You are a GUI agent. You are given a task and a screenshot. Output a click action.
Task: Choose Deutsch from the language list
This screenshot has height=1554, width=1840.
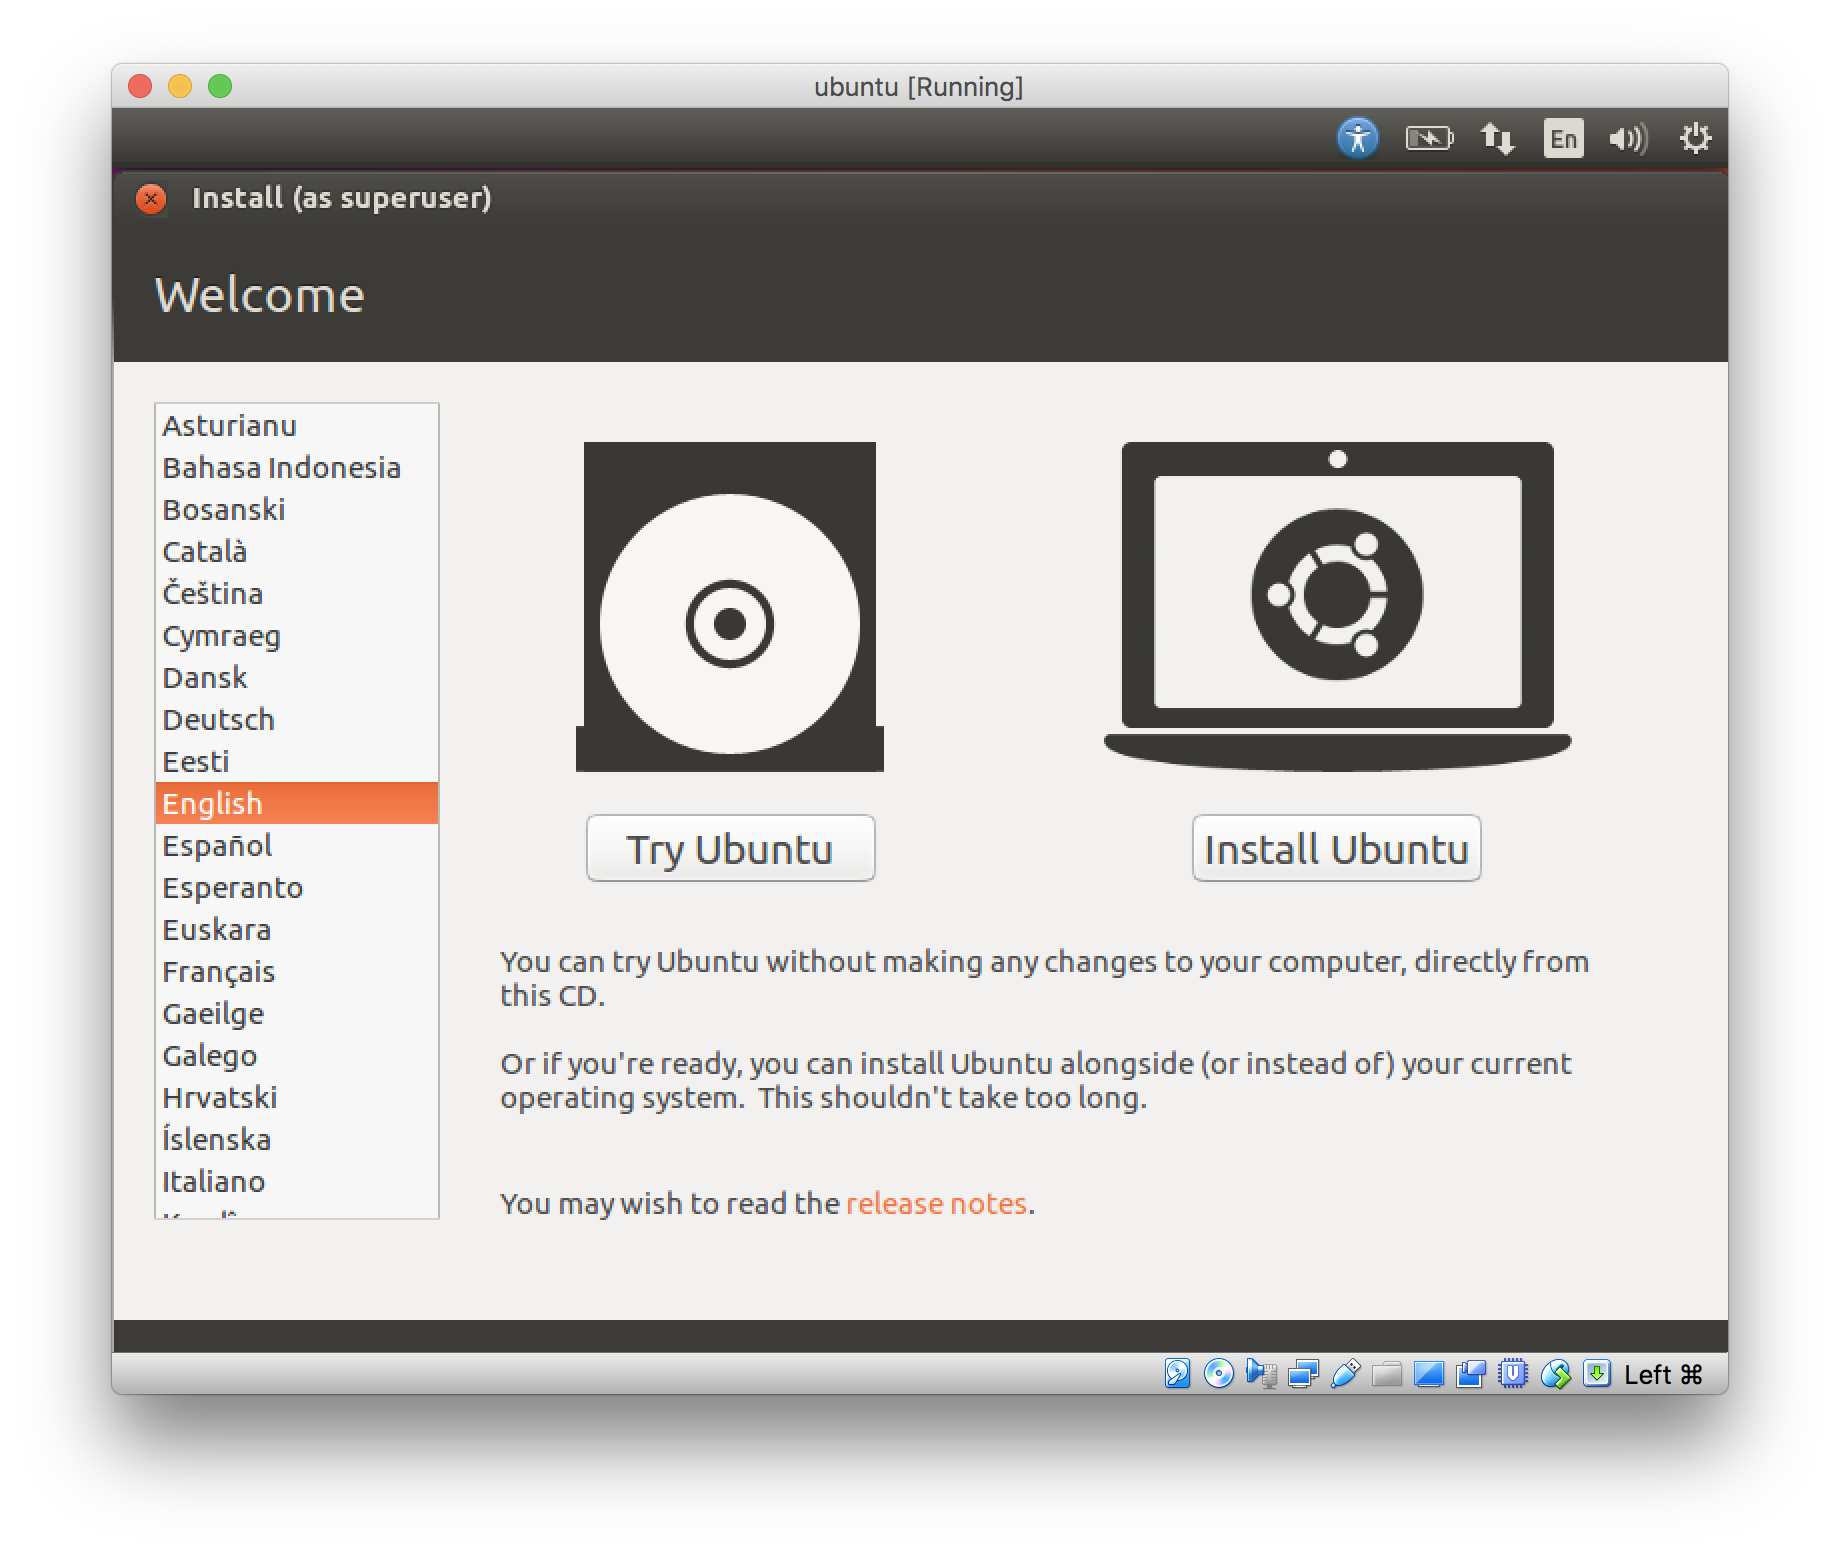(218, 720)
